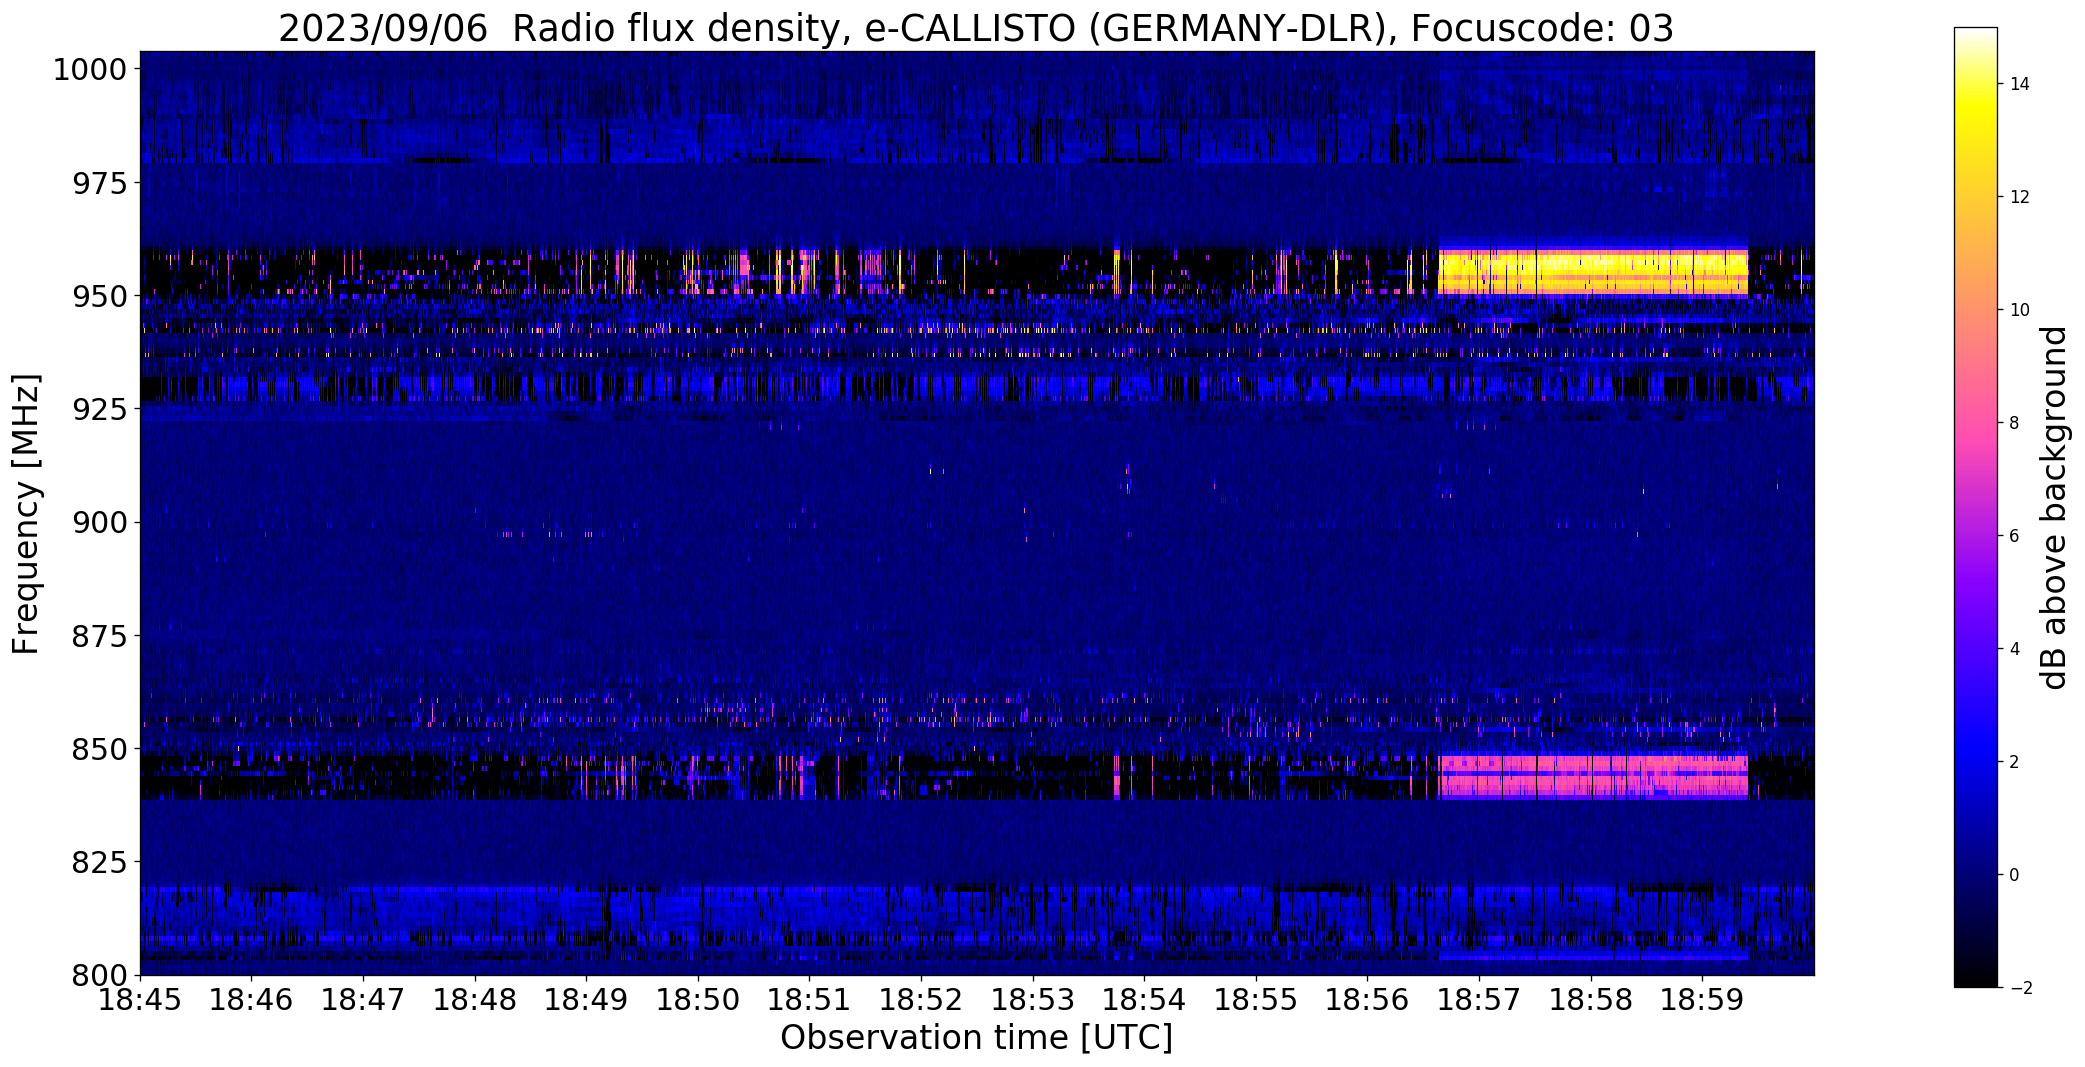Click the 975 frequency tick label

pyautogui.click(x=99, y=183)
